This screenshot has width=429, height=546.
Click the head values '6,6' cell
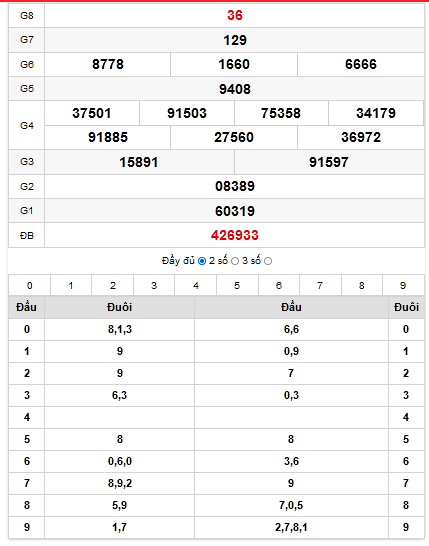[291, 329]
